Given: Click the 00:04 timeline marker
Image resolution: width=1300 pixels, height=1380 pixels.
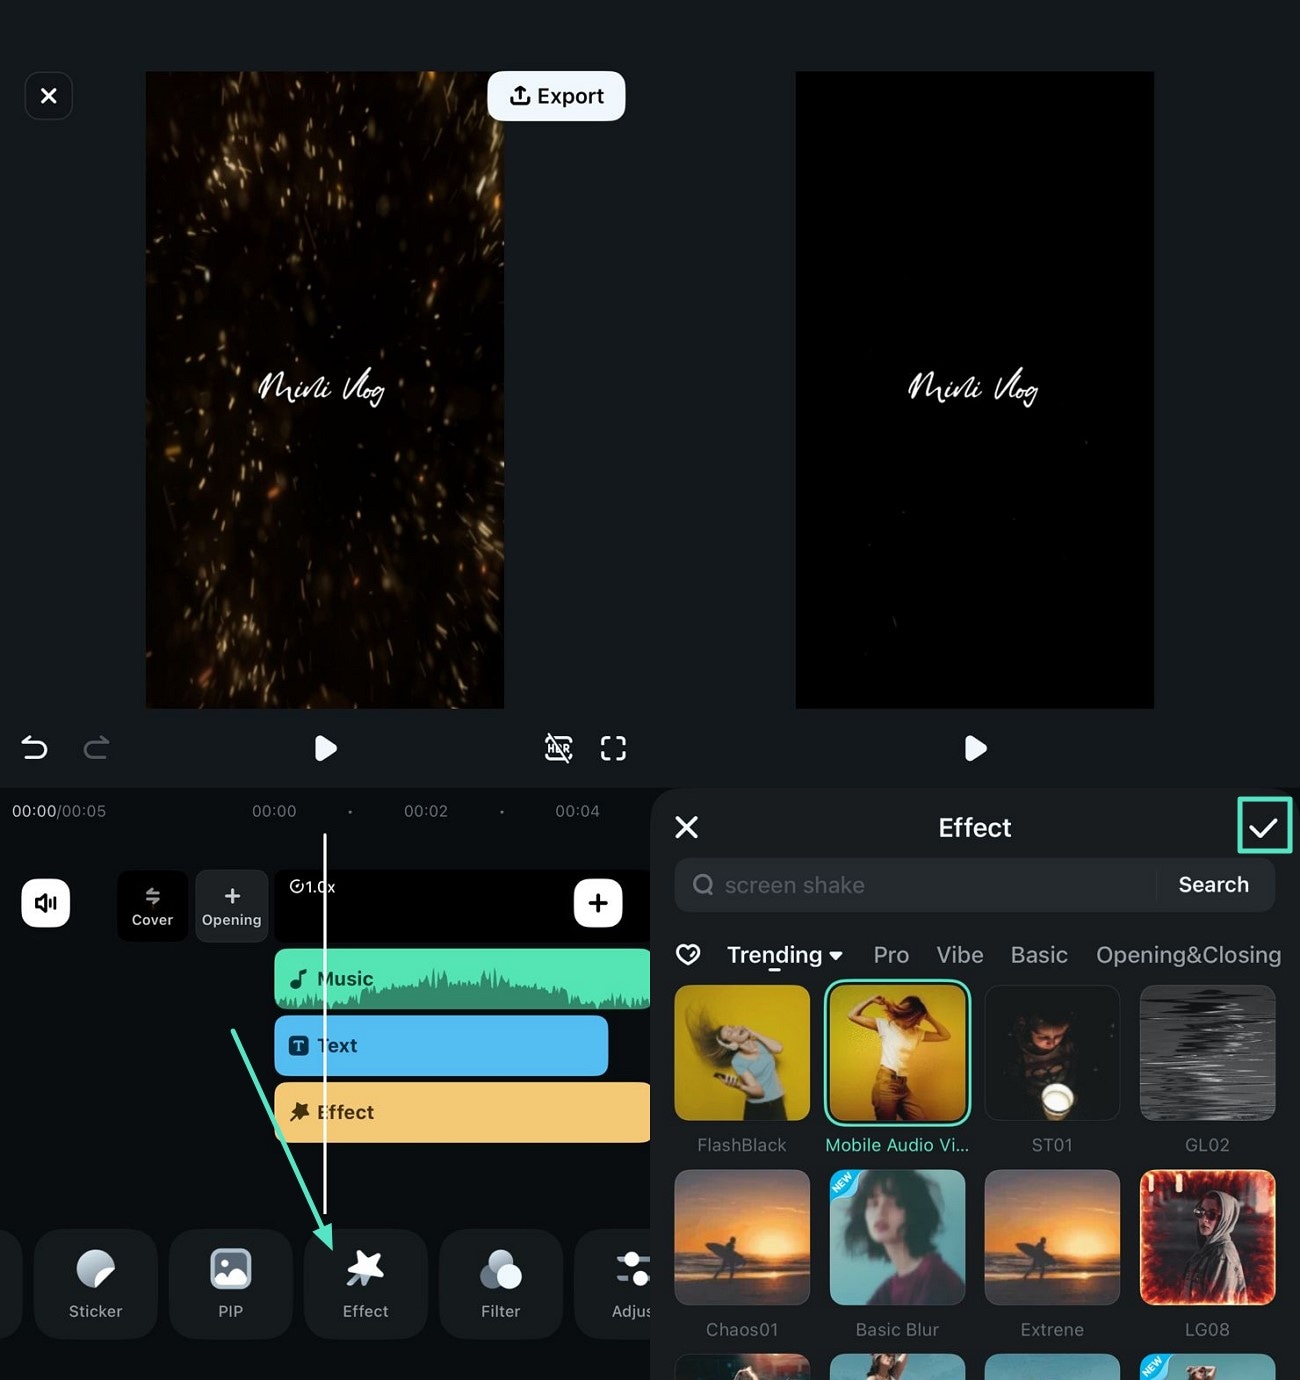Looking at the screenshot, I should pos(577,811).
